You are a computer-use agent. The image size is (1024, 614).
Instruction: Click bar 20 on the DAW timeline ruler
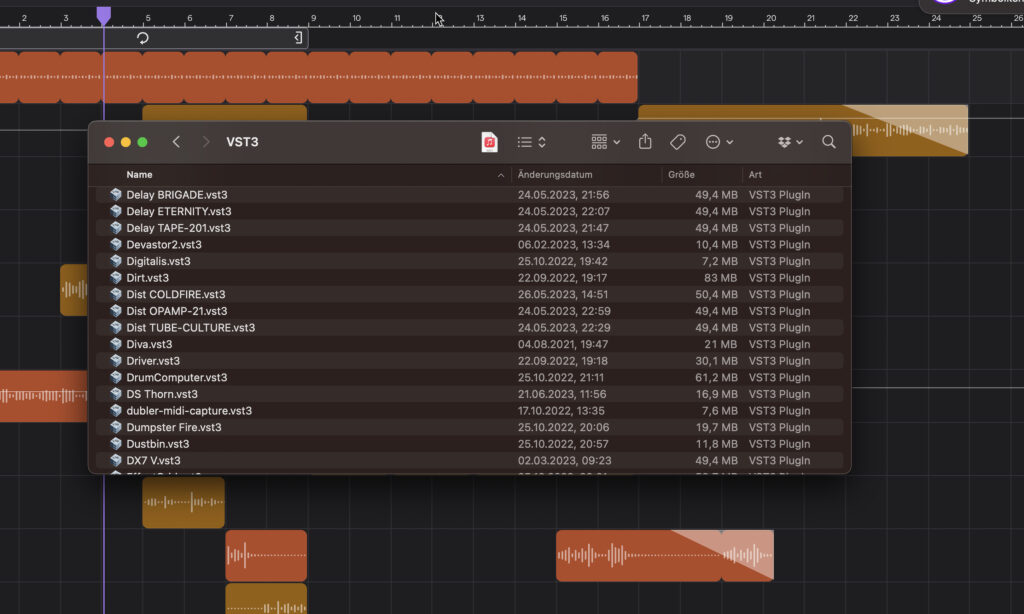point(771,18)
